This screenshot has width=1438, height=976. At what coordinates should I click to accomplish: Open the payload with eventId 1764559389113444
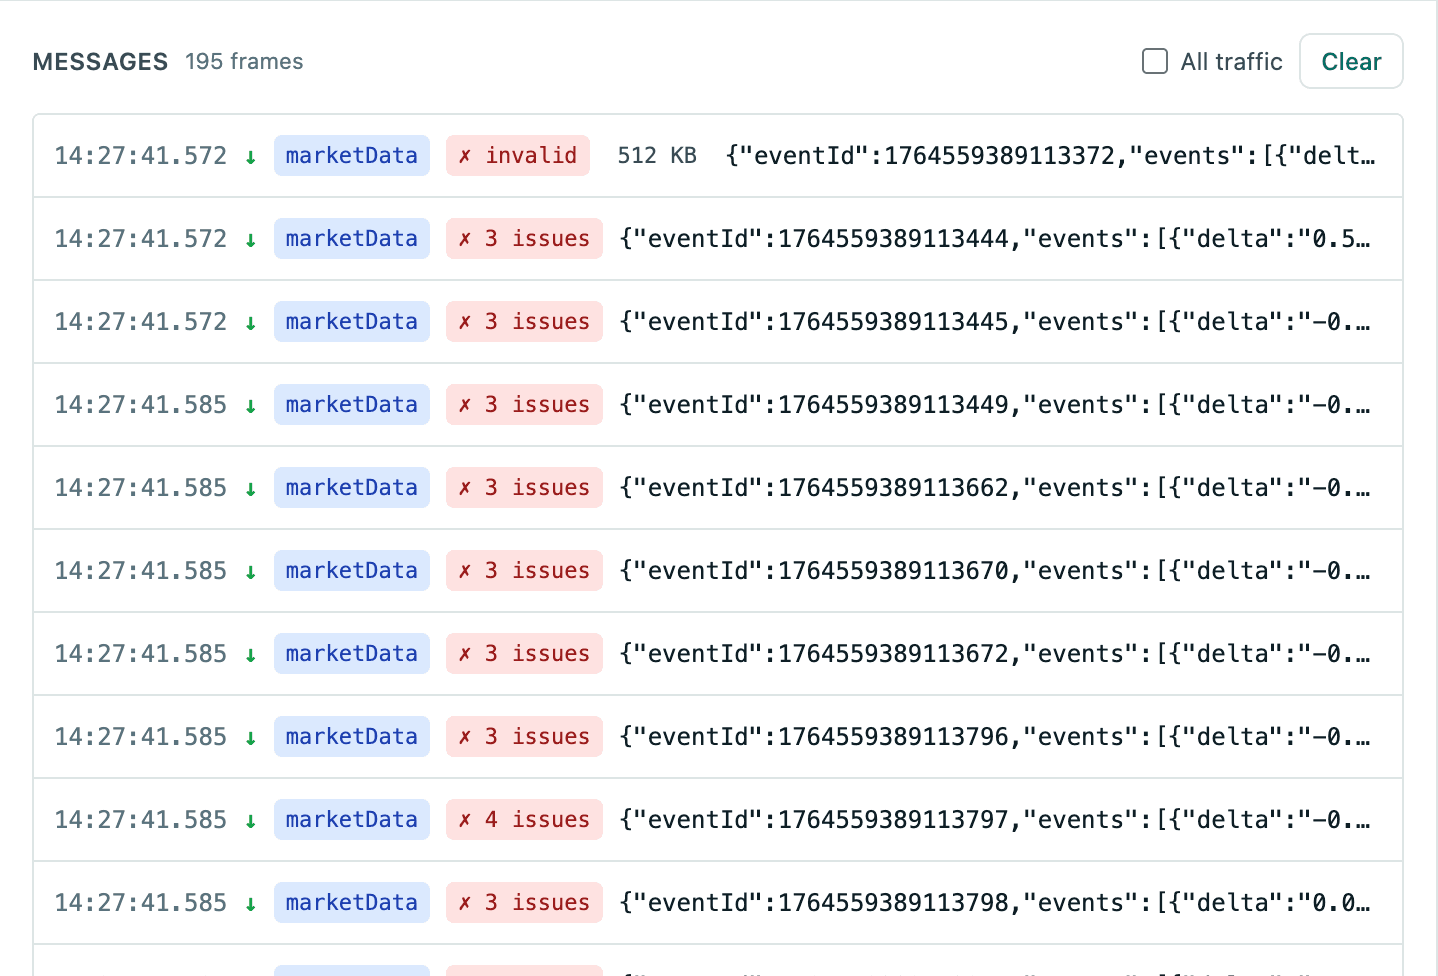coord(995,238)
